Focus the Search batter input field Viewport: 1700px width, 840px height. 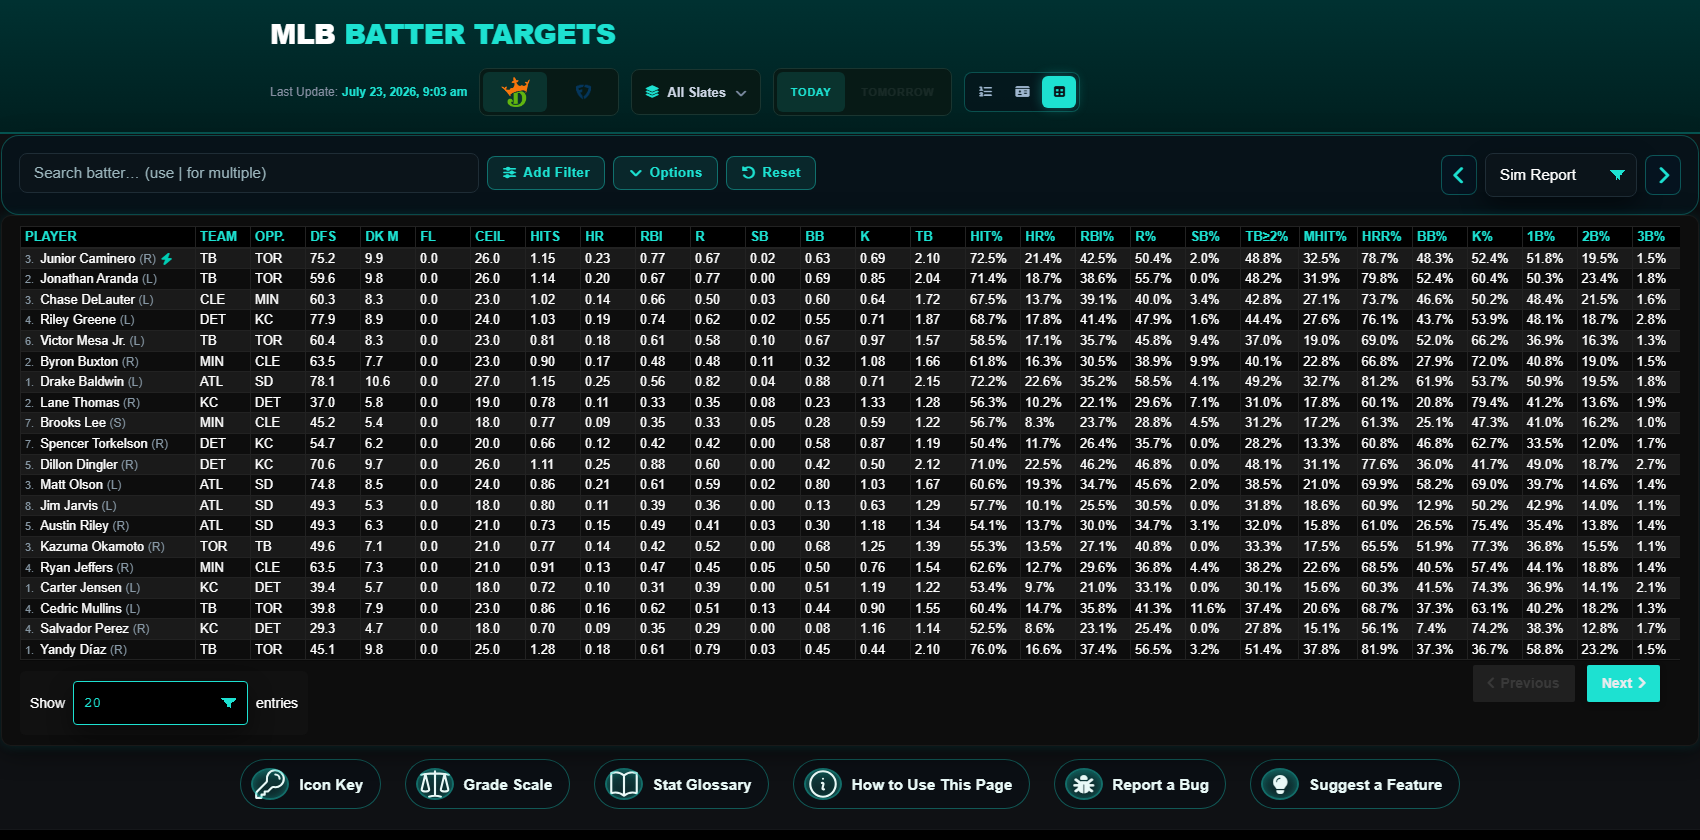click(x=249, y=173)
